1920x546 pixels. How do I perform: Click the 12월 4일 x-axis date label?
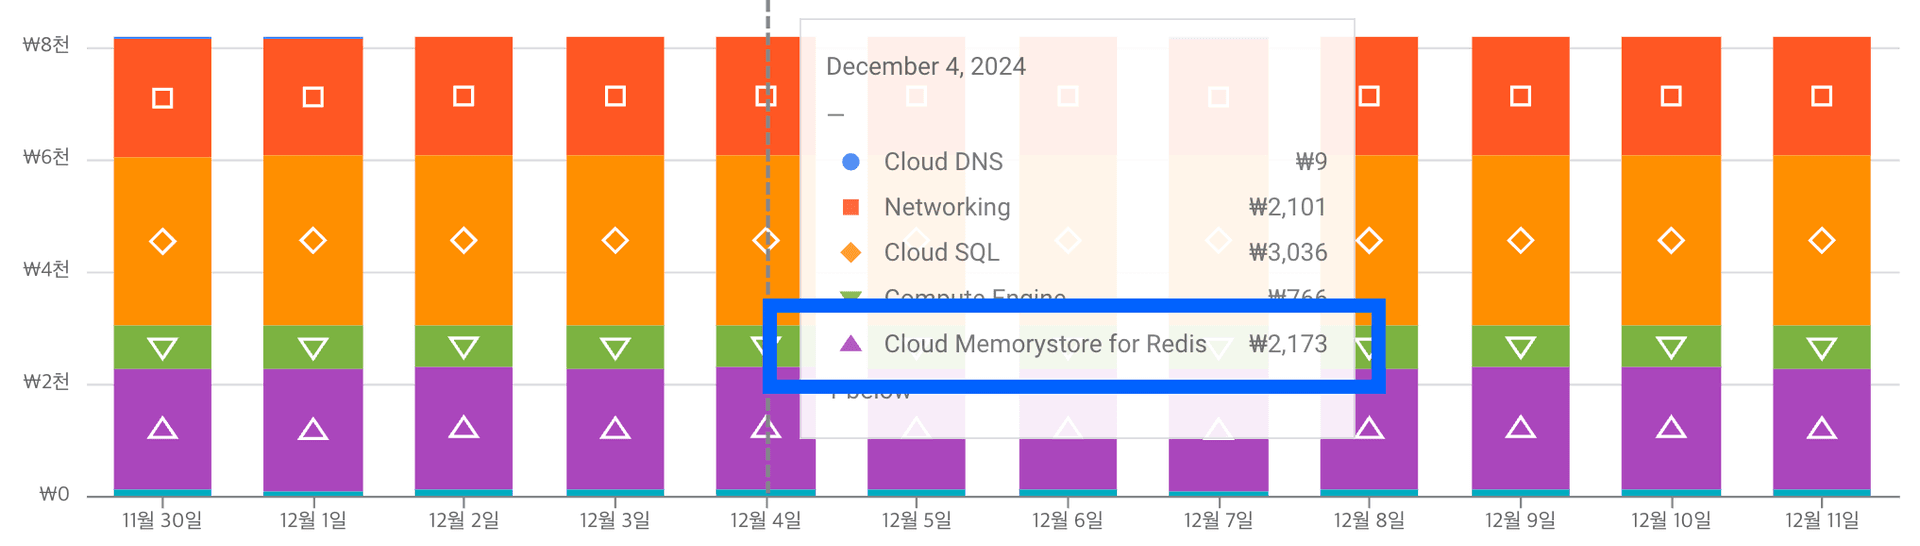(765, 521)
